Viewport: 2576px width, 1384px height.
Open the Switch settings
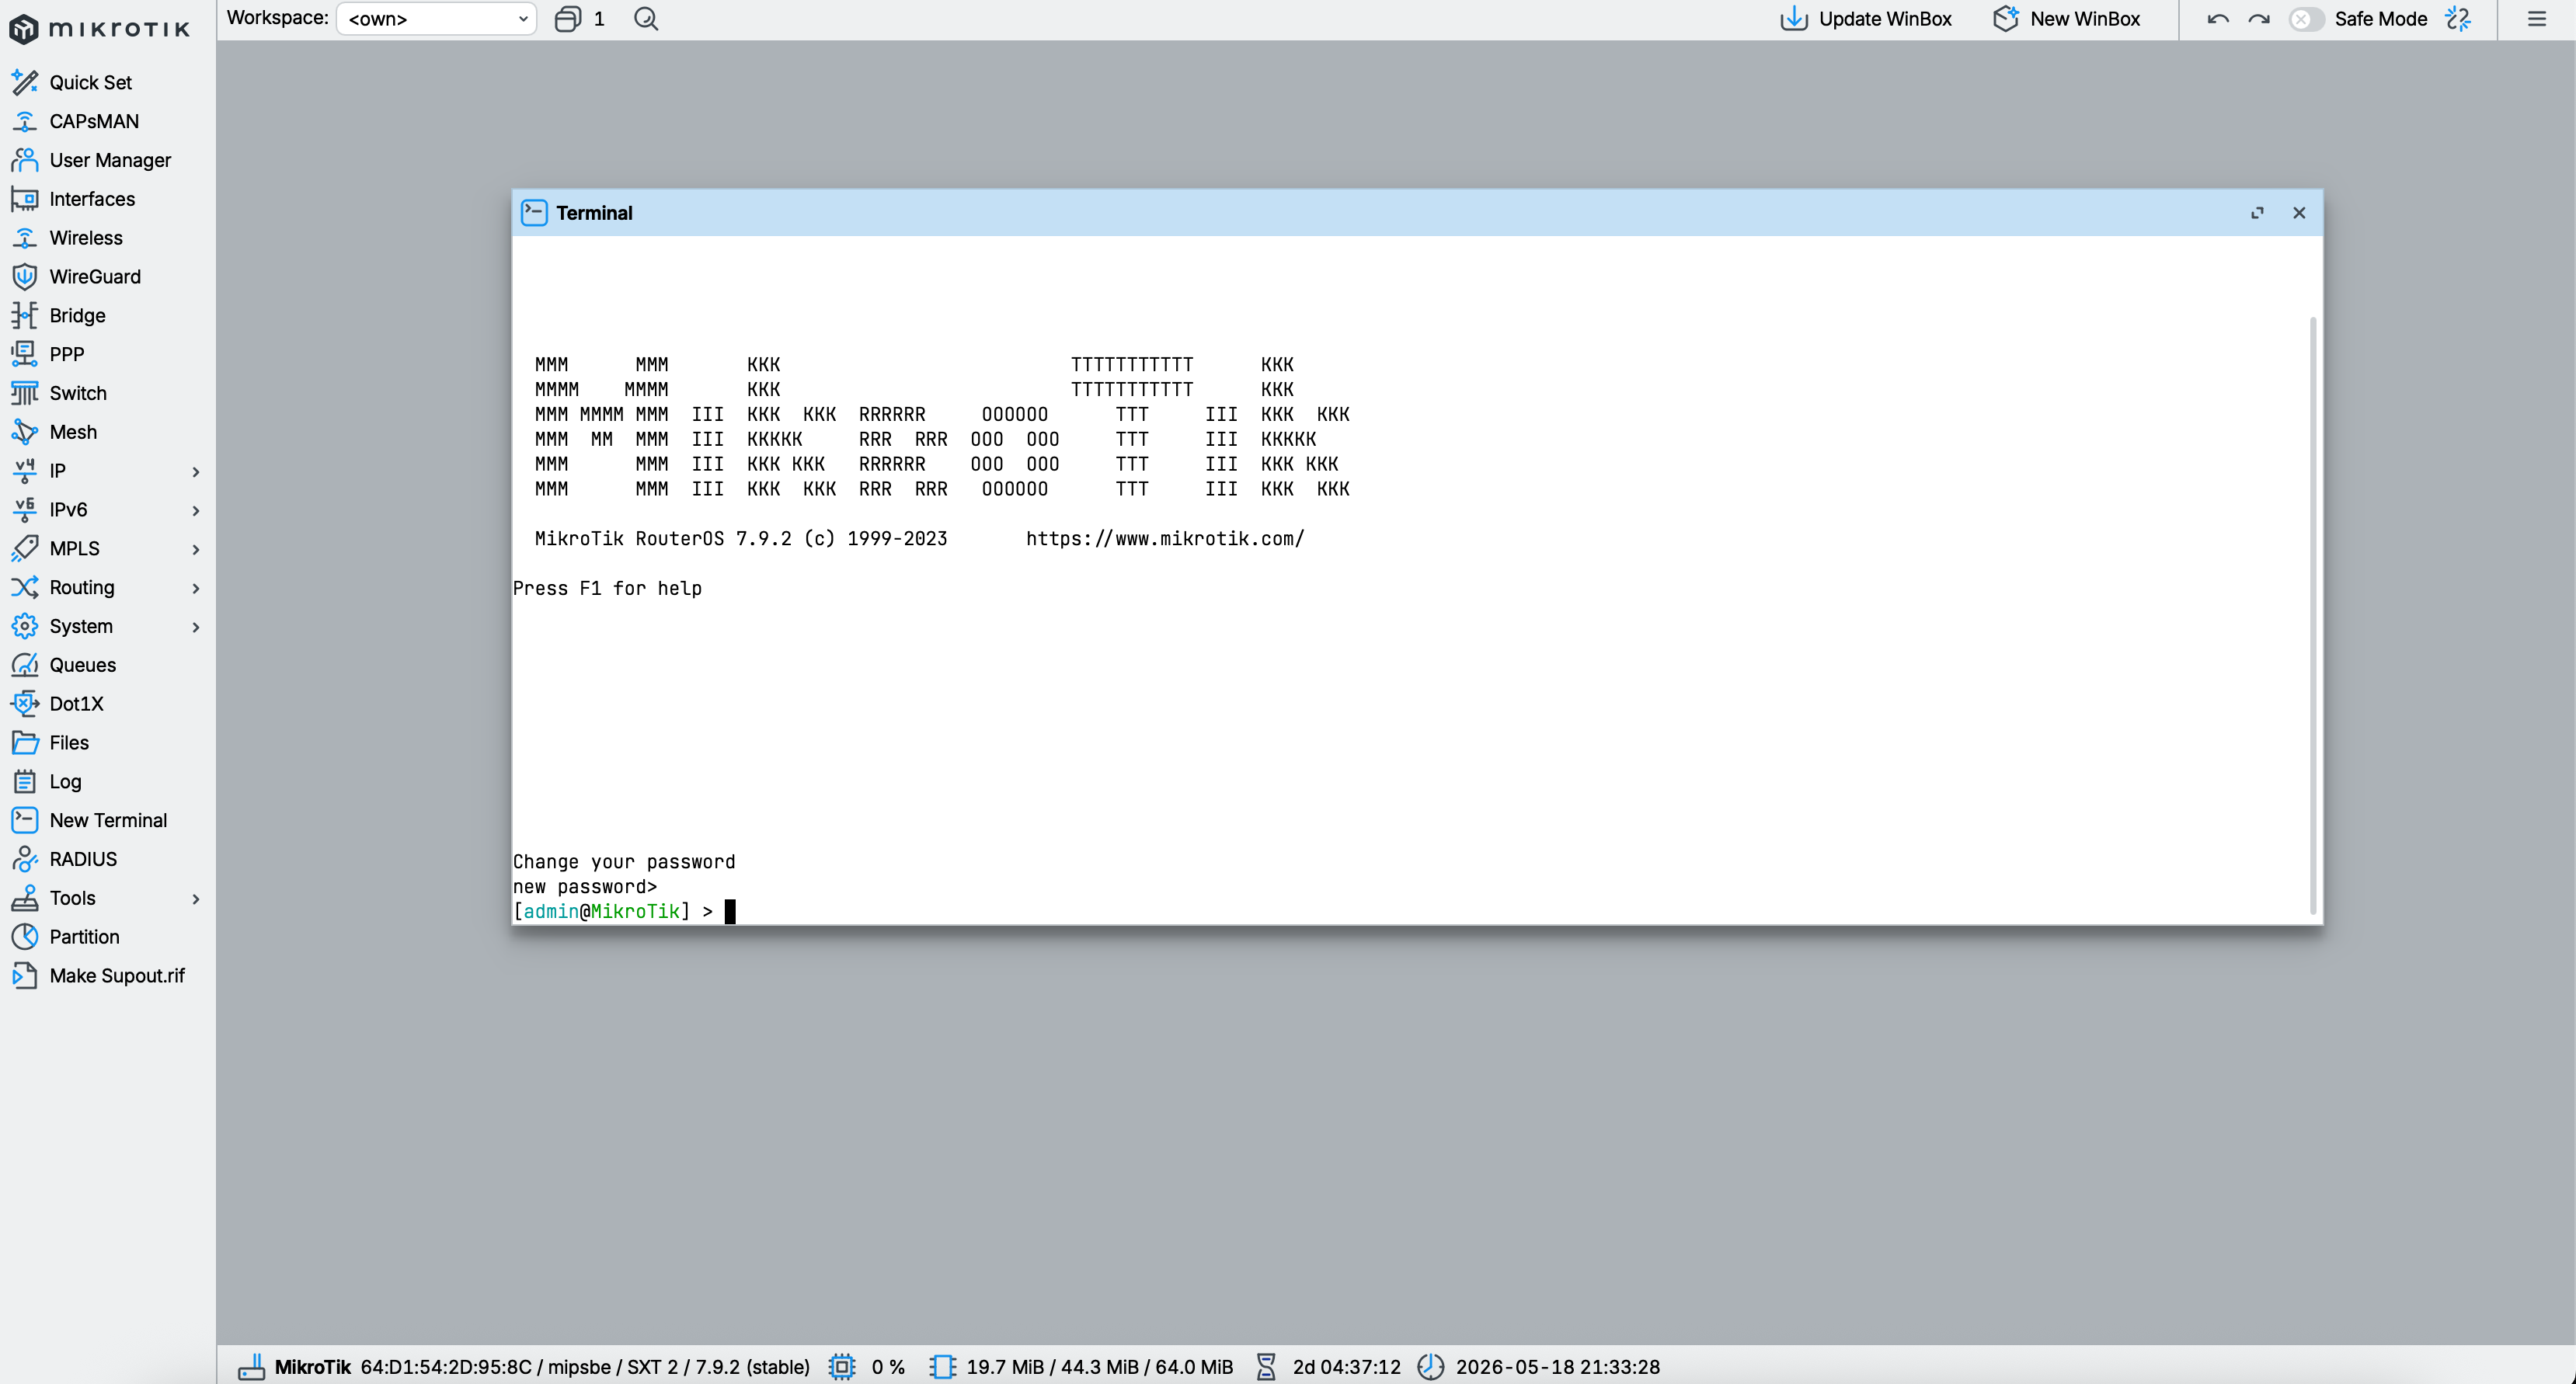[x=78, y=393]
